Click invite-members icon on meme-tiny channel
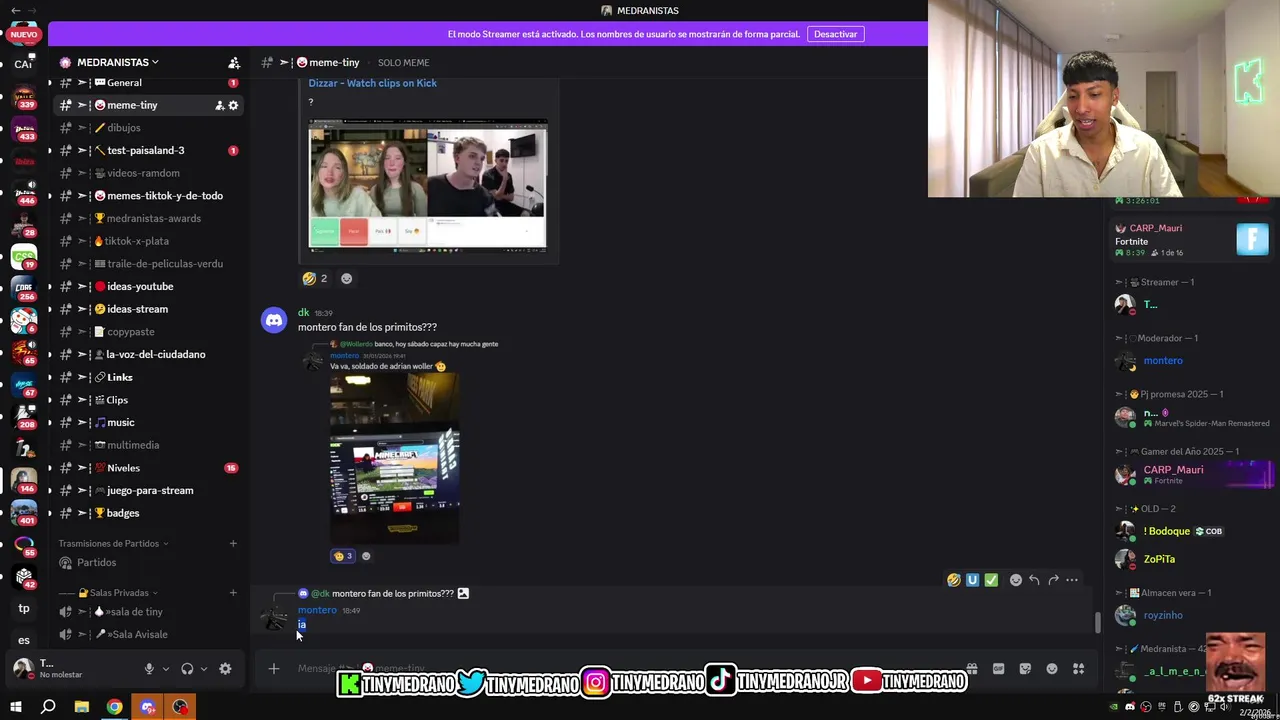This screenshot has width=1280, height=720. click(219, 105)
